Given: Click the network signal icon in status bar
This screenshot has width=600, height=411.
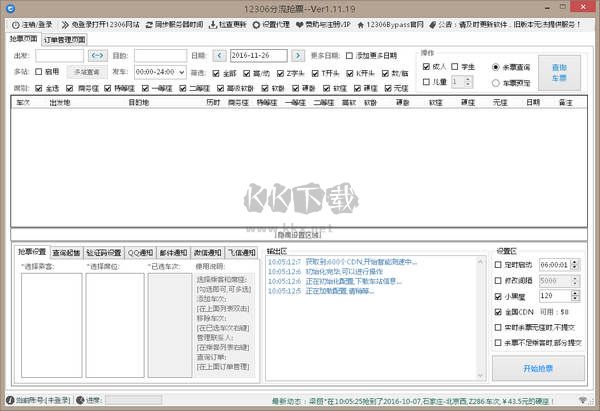Looking at the screenshot, I should [583, 400].
